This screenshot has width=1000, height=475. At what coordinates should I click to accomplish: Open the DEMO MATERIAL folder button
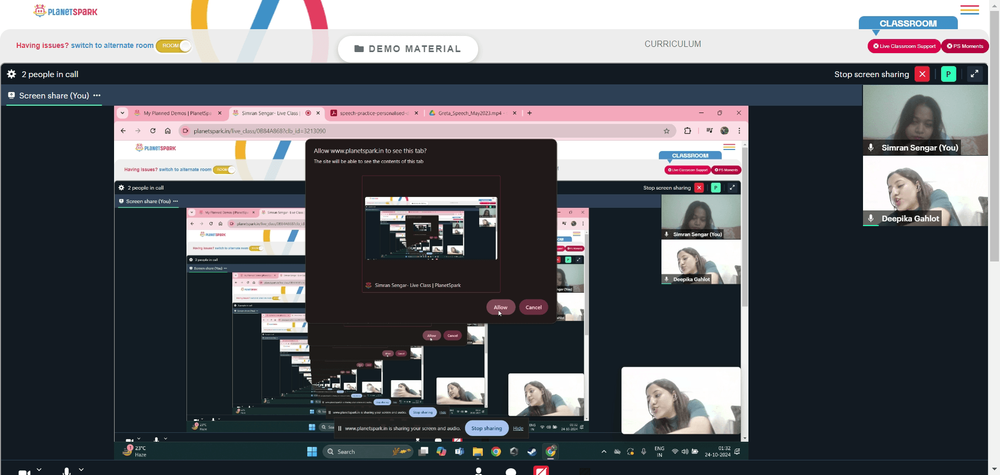[408, 49]
